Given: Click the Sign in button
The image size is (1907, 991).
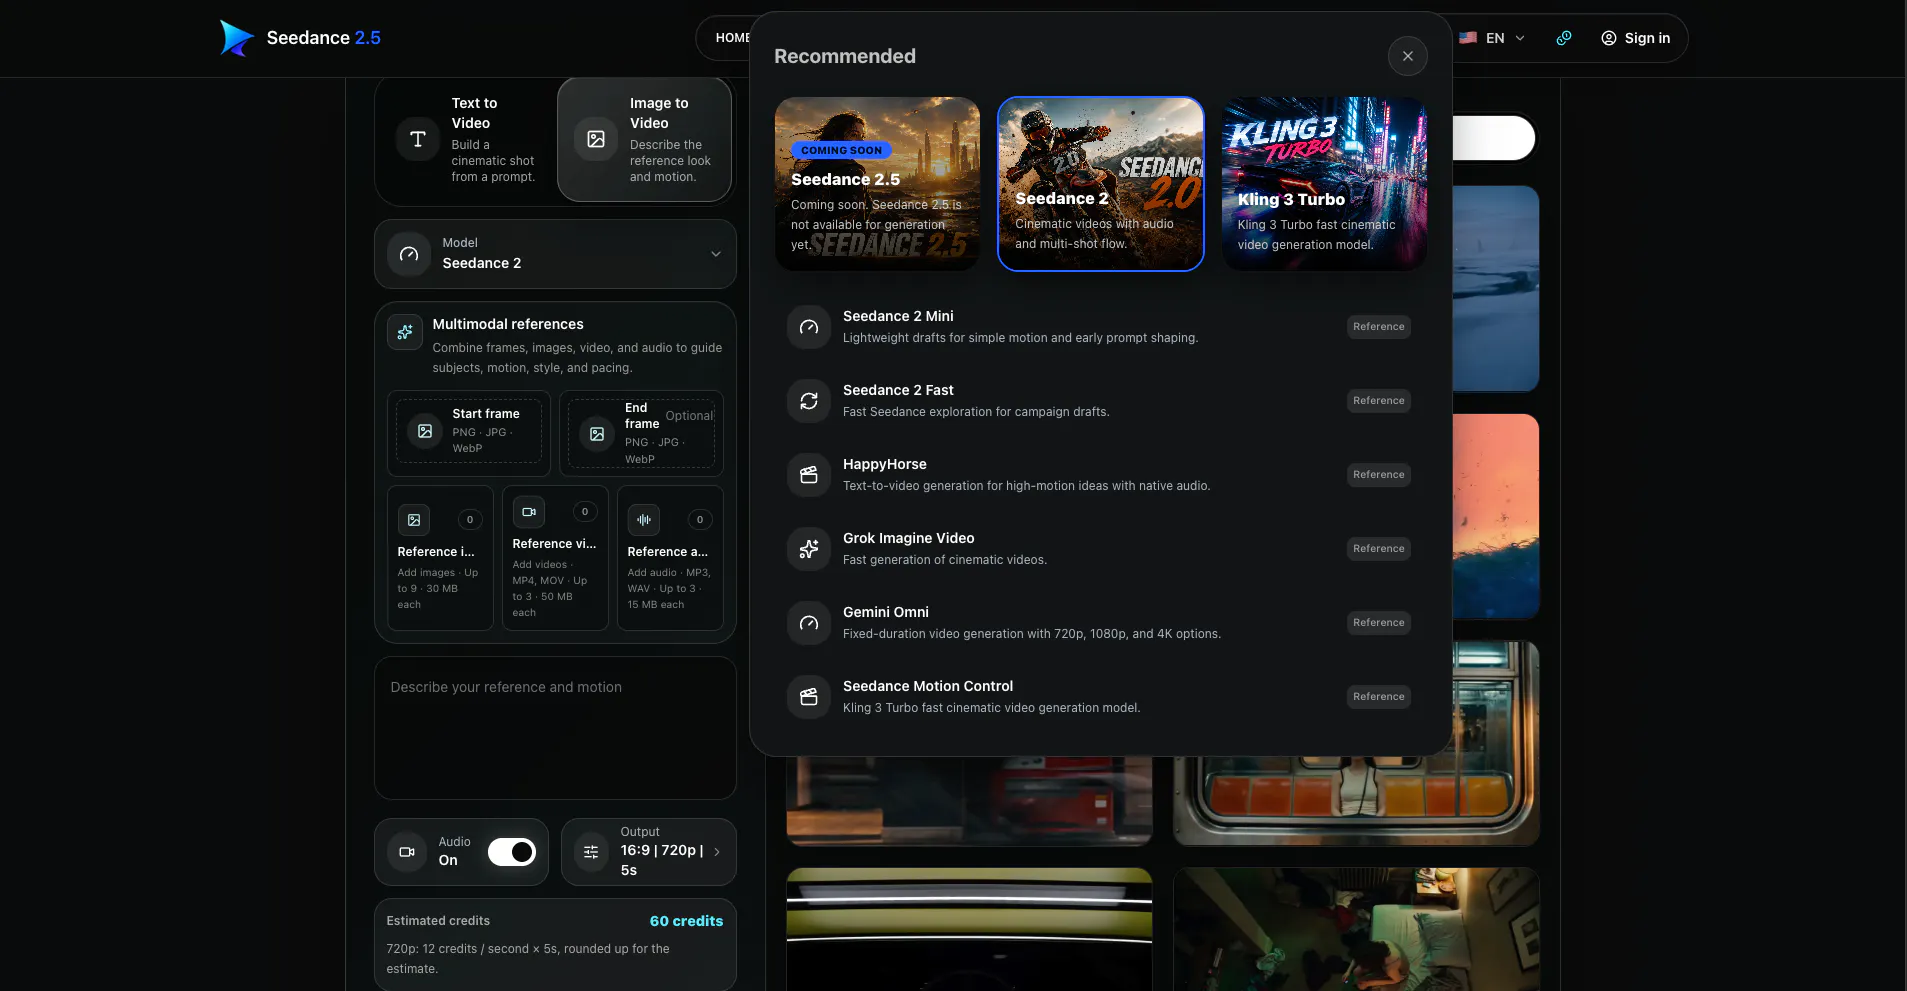Looking at the screenshot, I should pyautogui.click(x=1636, y=38).
